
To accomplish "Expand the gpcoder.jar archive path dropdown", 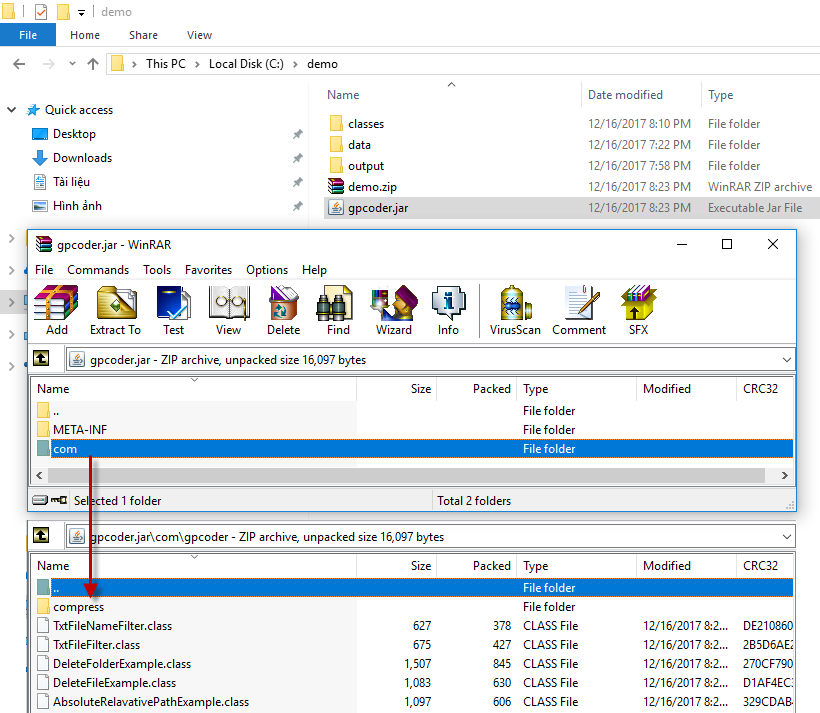I will pyautogui.click(x=786, y=360).
